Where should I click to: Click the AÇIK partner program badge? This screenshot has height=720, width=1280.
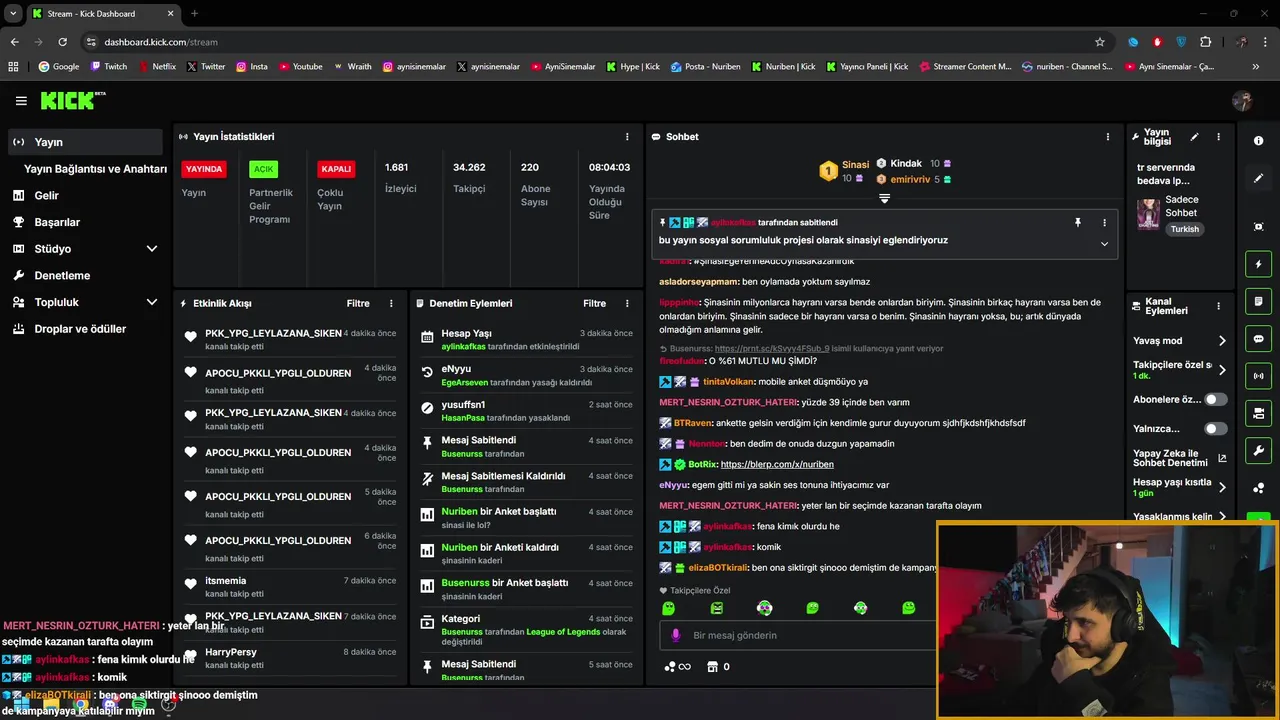click(x=263, y=169)
